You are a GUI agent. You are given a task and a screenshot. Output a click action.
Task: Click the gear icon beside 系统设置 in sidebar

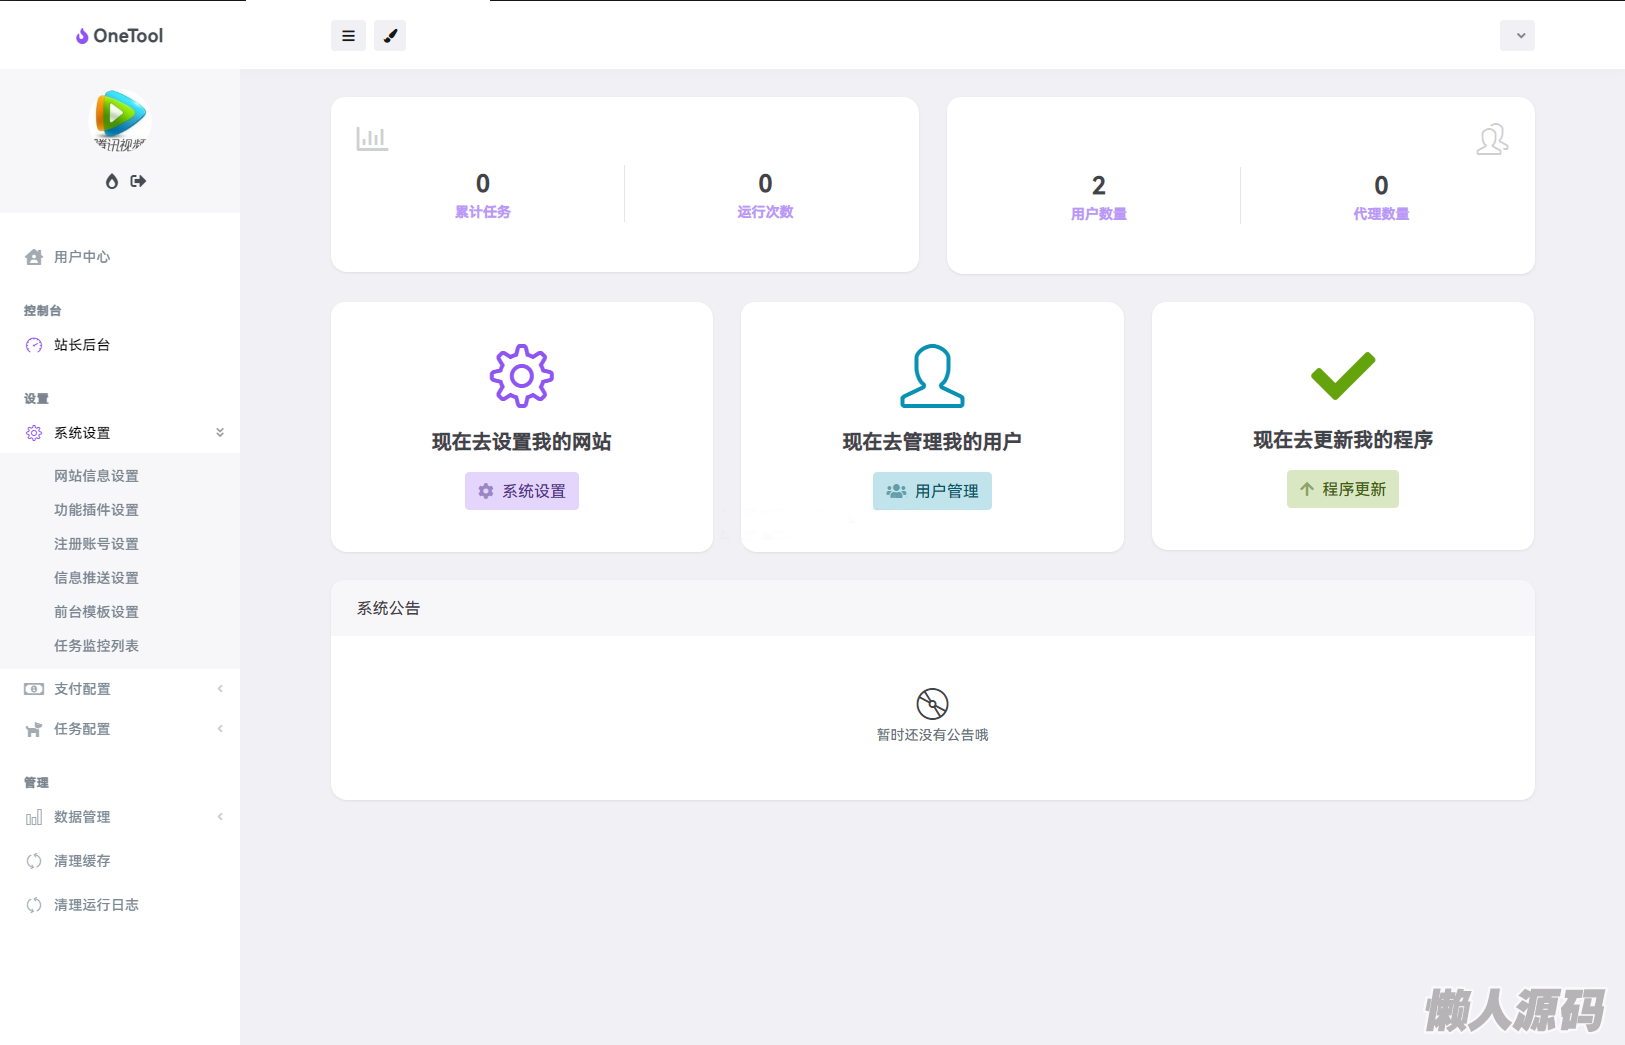[34, 433]
